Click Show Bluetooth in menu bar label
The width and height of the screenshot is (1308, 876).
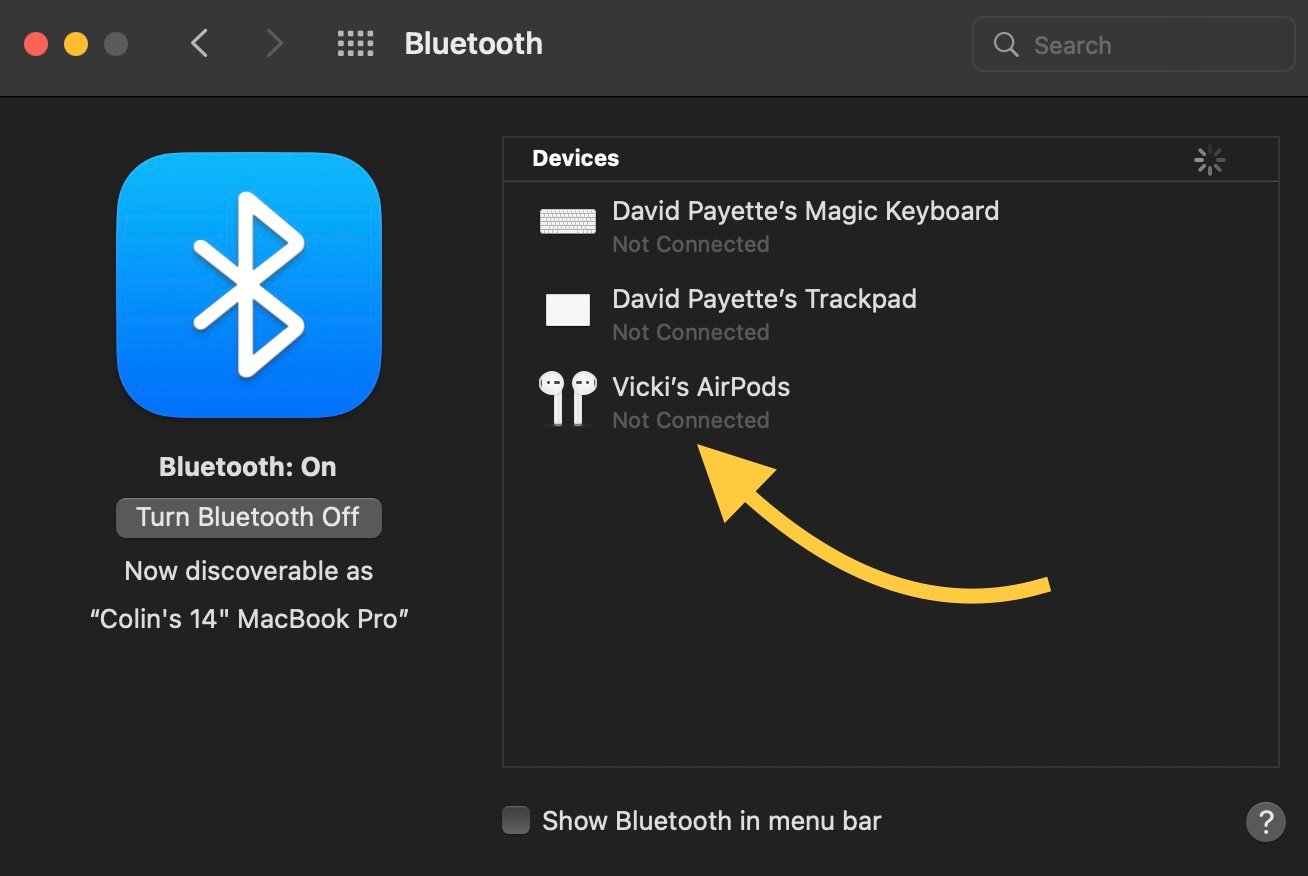(712, 821)
